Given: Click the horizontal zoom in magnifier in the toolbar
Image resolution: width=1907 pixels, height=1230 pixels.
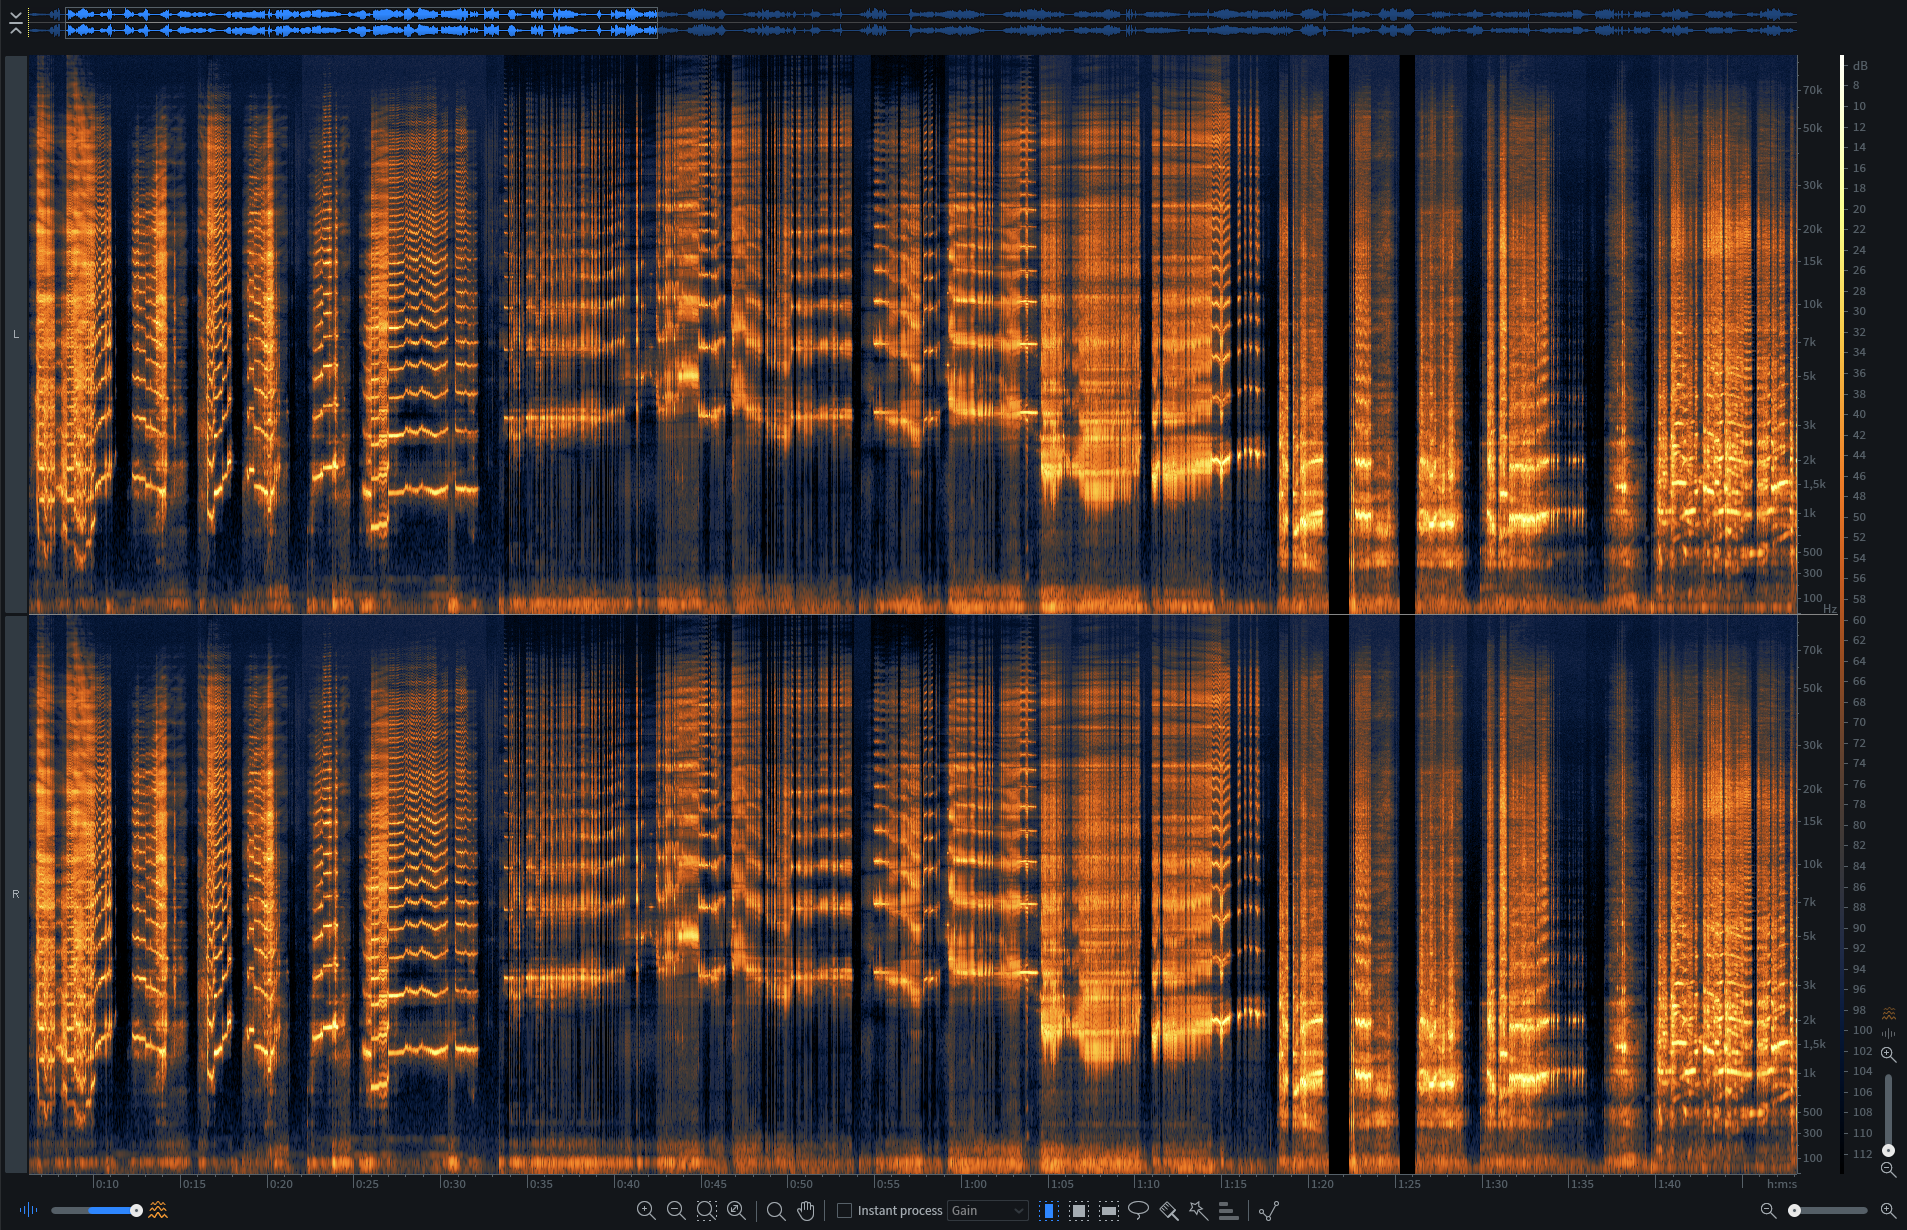Looking at the screenshot, I should pyautogui.click(x=646, y=1211).
